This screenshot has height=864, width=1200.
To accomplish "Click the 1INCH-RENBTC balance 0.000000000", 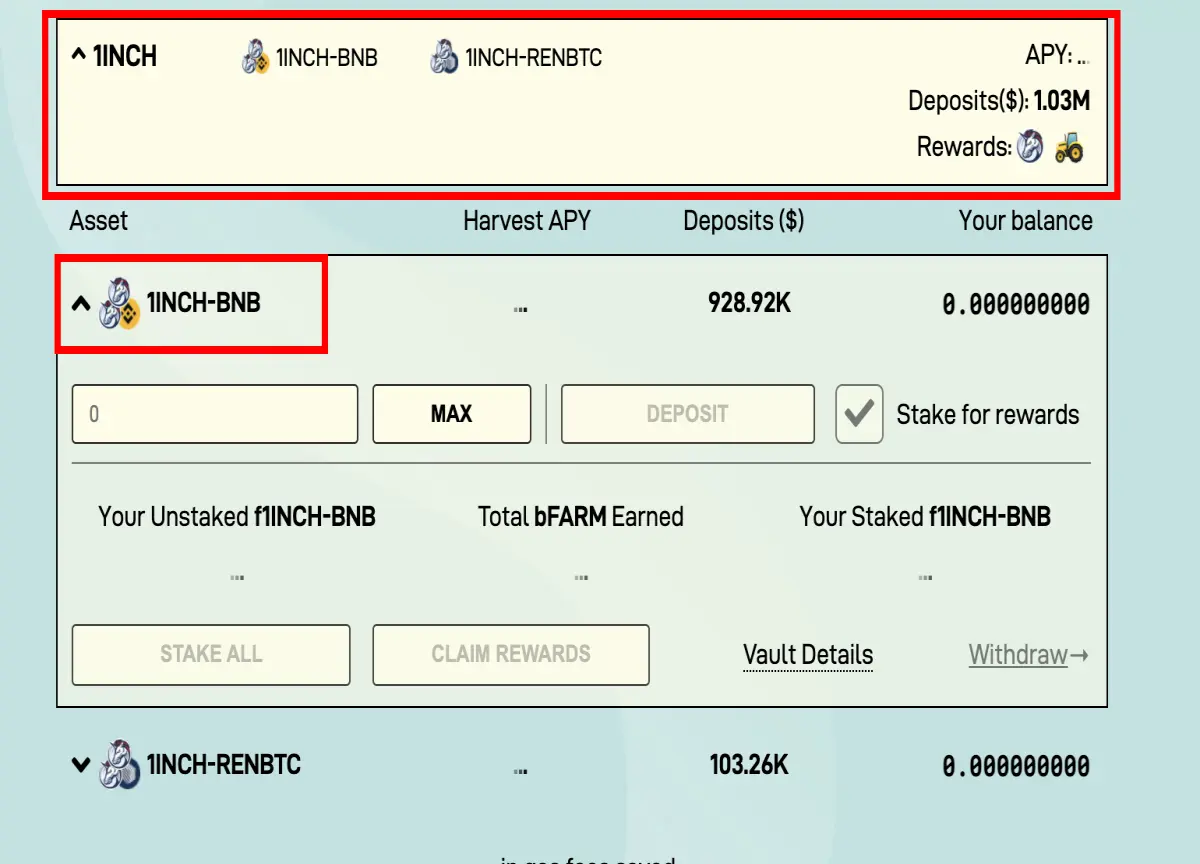I will tap(1016, 767).
